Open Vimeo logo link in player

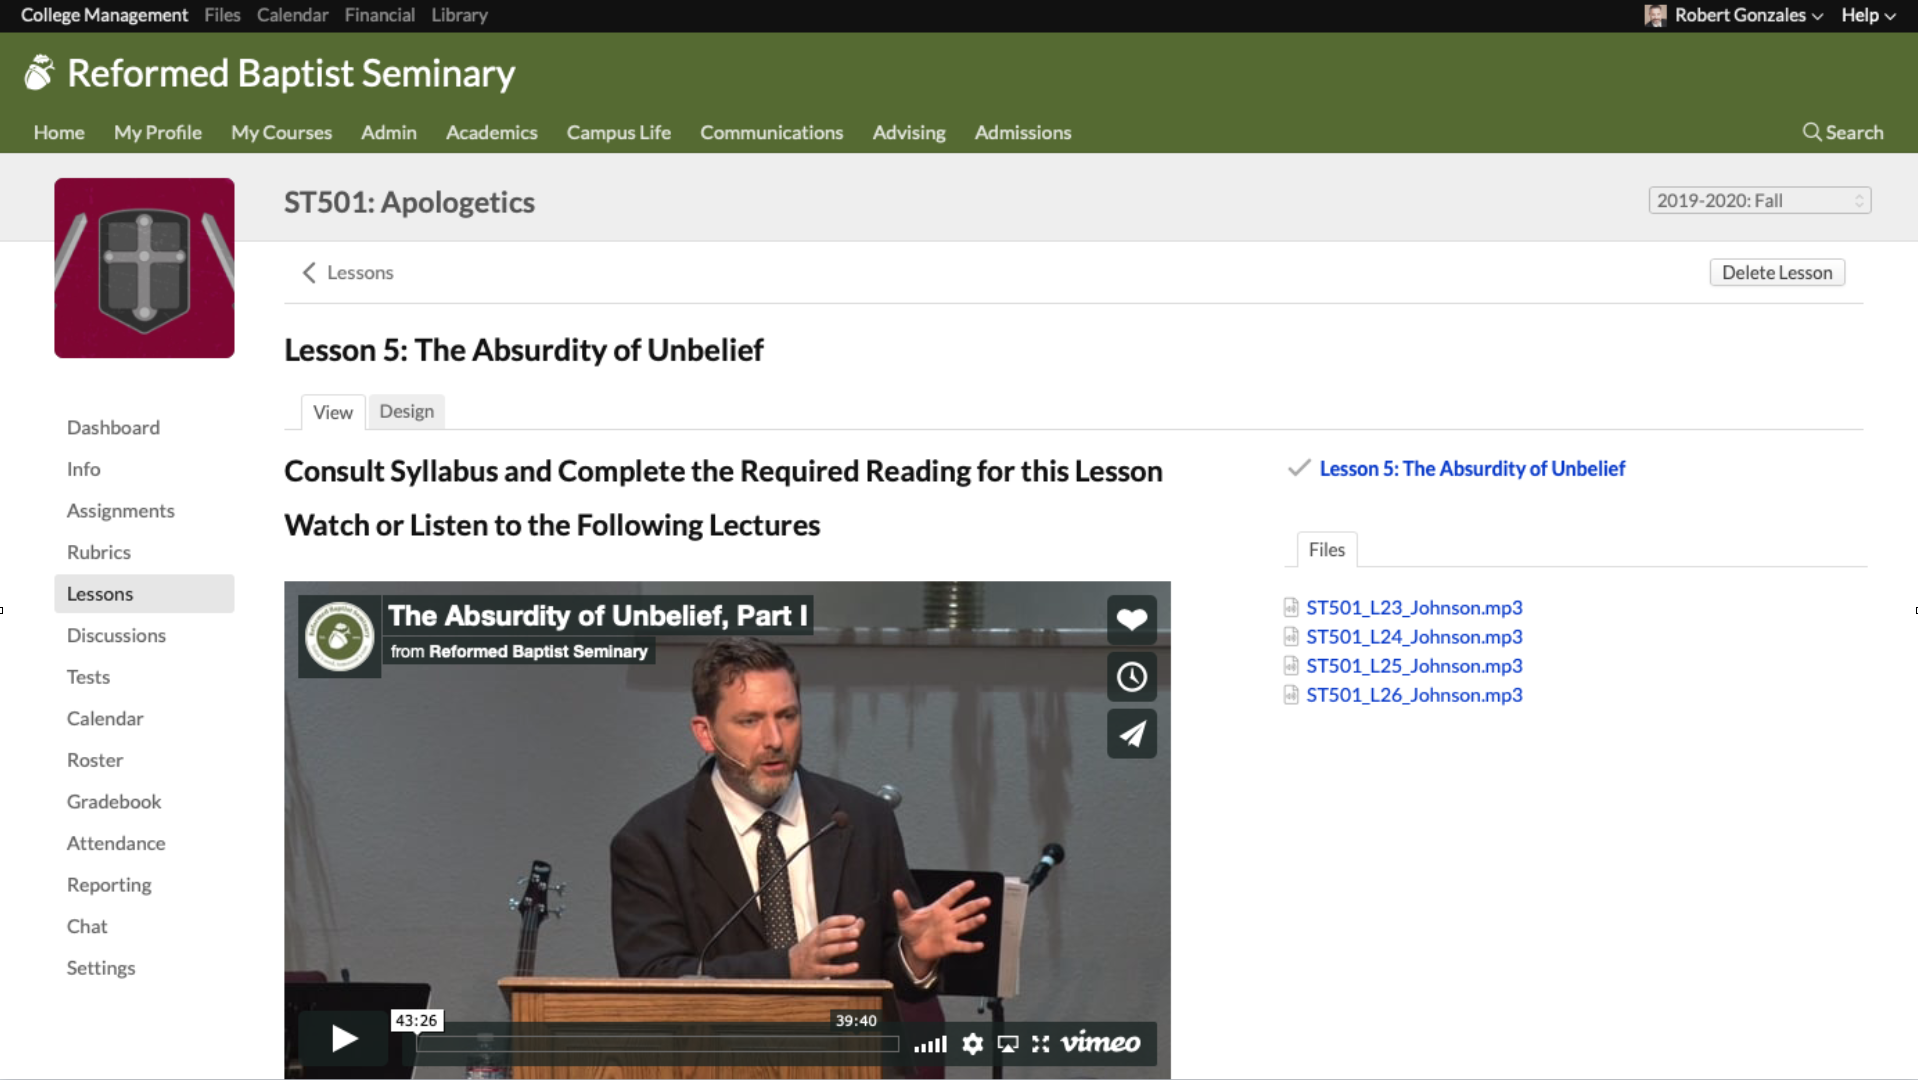[x=1100, y=1043]
